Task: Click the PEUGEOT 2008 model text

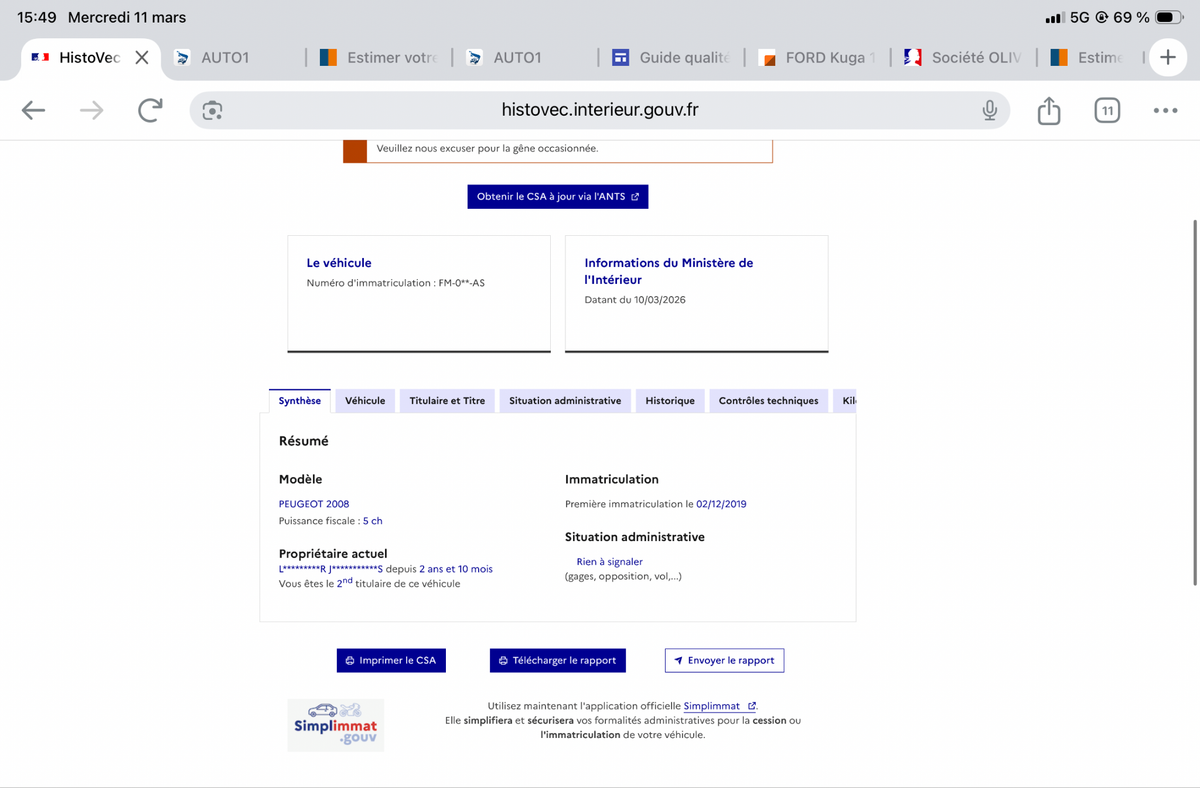Action: pyautogui.click(x=314, y=504)
